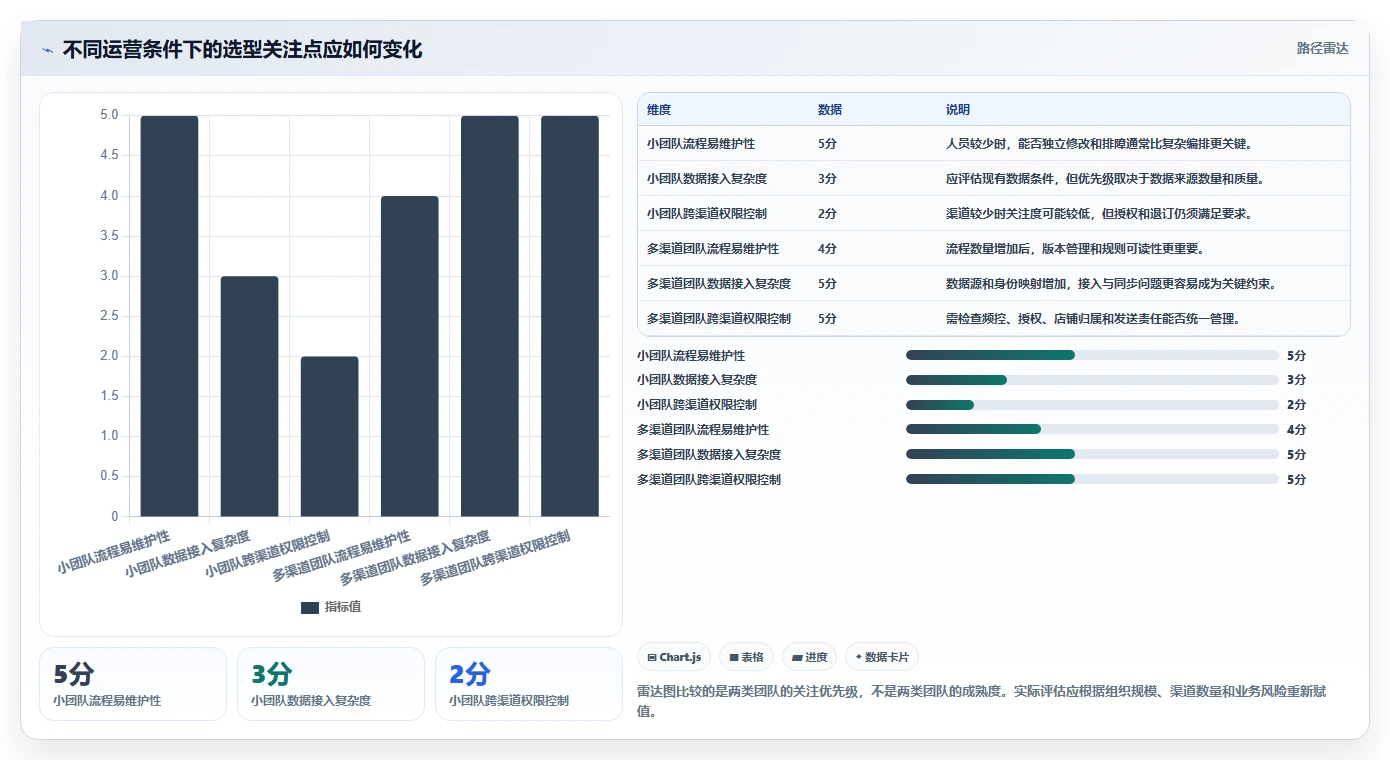Click the 3分 cell in the table

click(827, 179)
